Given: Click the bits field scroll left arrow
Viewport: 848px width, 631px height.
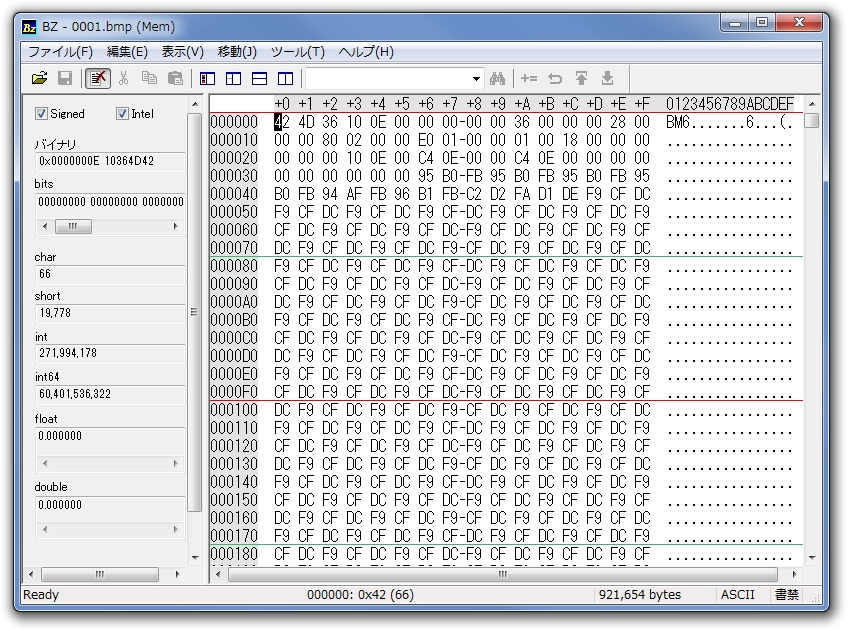Looking at the screenshot, I should 45,226.
